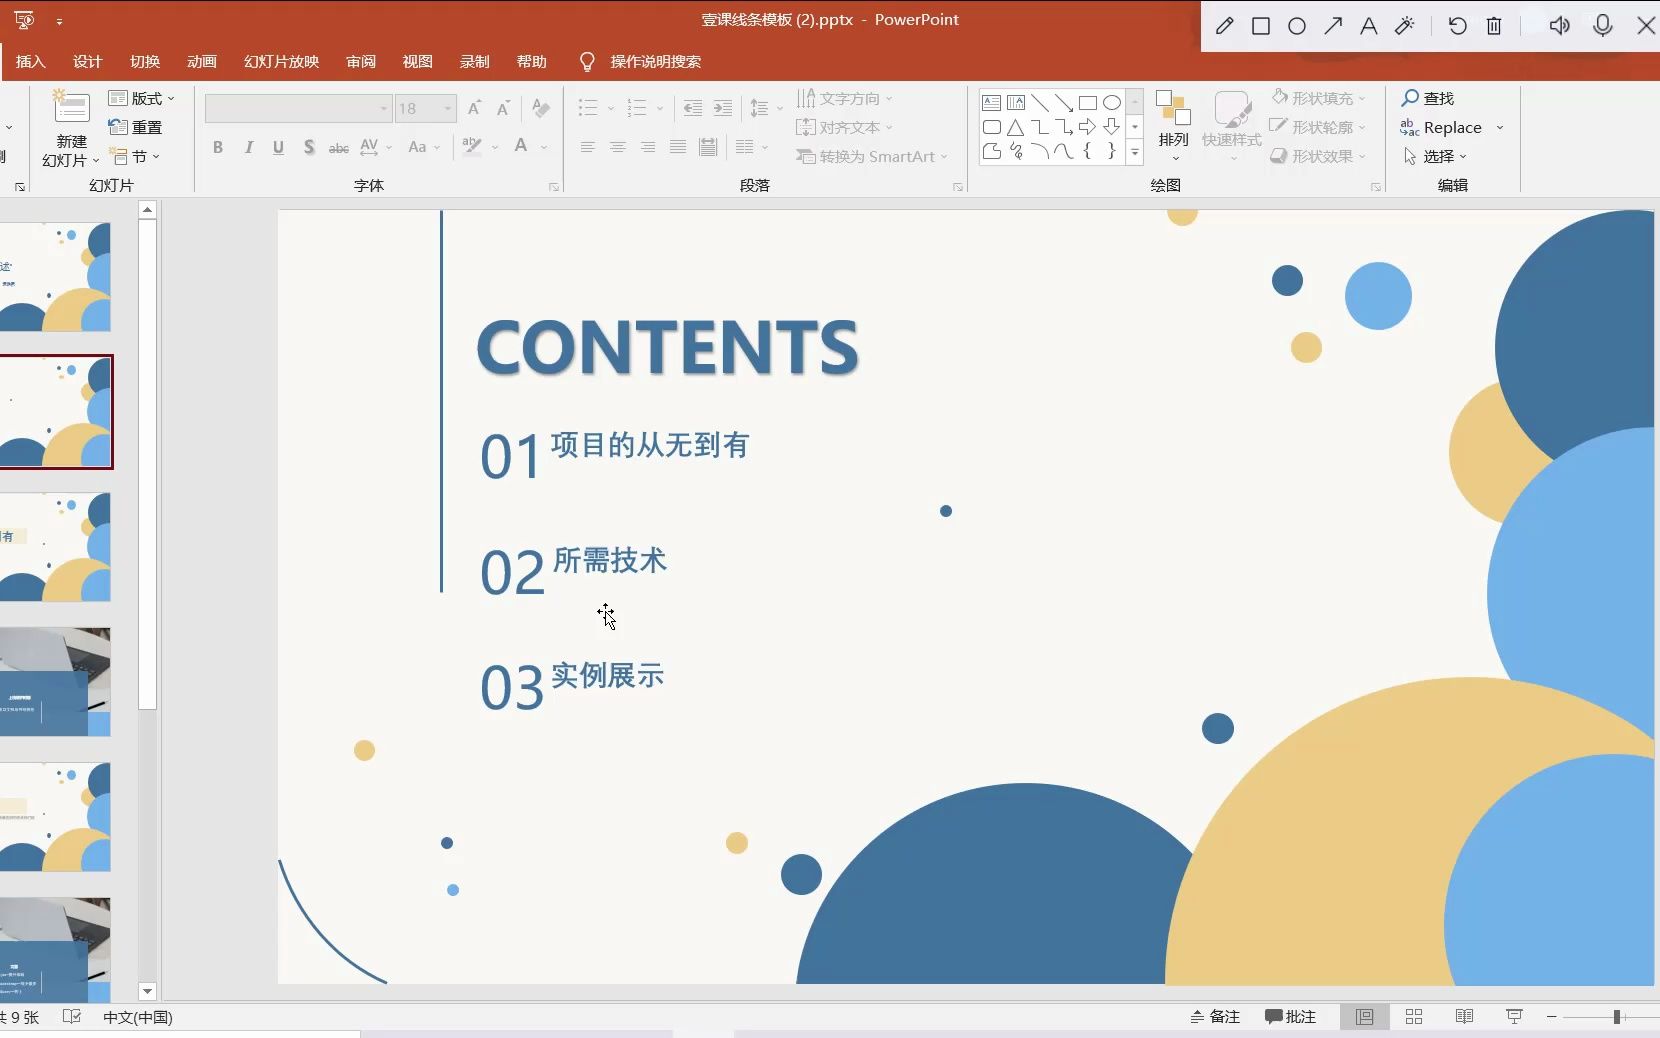This screenshot has height=1038, width=1660.
Task: Select the rectangle annotation tool
Action: tap(1261, 26)
